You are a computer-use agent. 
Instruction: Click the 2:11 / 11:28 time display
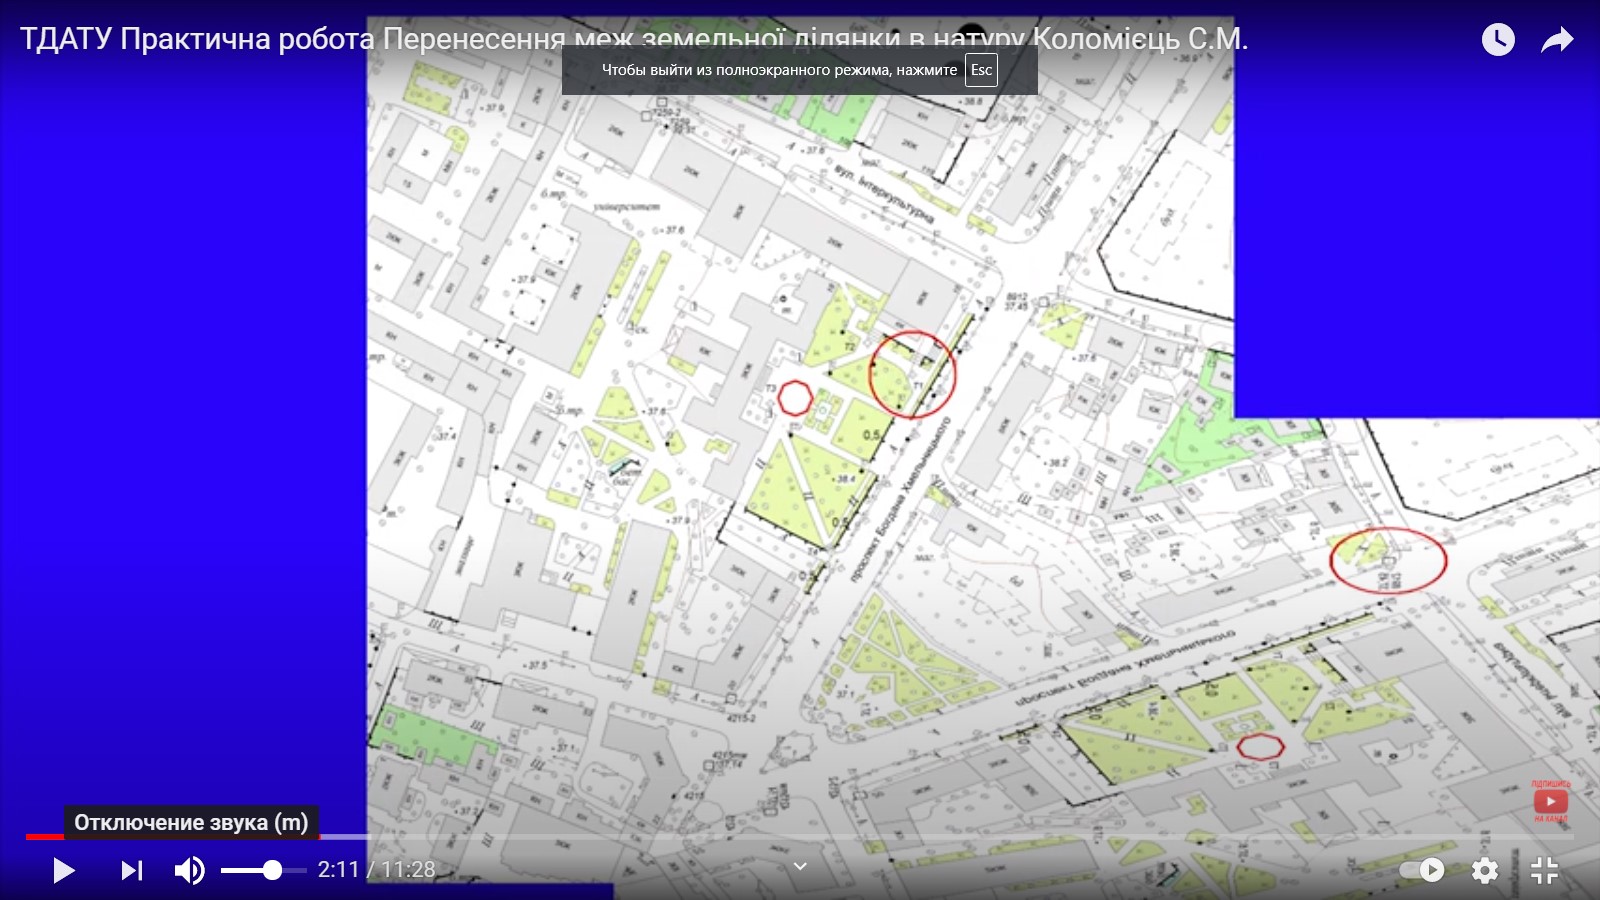(x=377, y=870)
